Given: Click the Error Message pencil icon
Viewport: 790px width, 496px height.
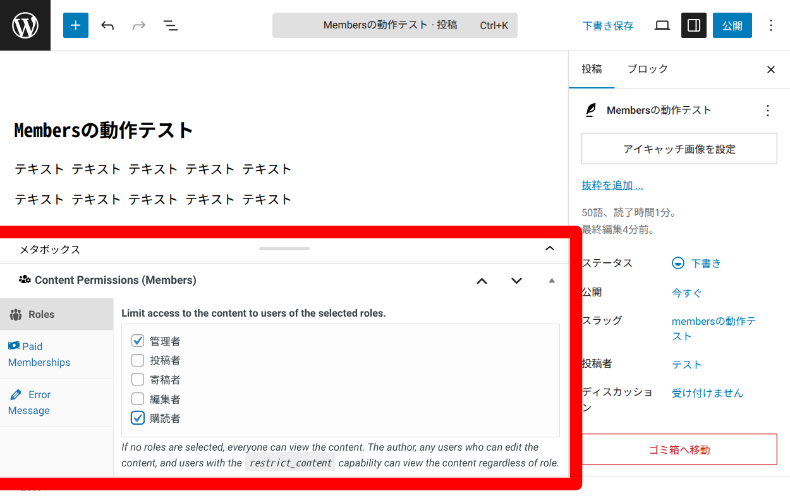Looking at the screenshot, I should pyautogui.click(x=16, y=394).
